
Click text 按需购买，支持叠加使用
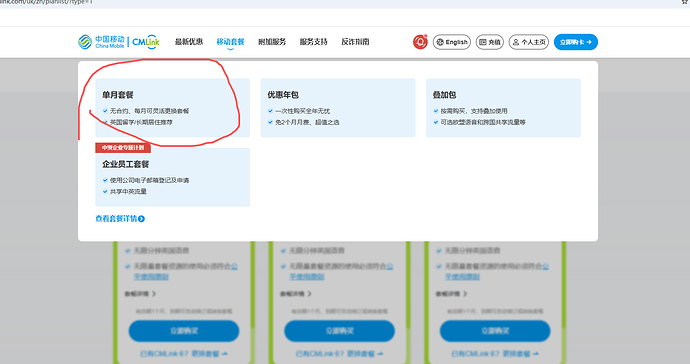tap(474, 111)
